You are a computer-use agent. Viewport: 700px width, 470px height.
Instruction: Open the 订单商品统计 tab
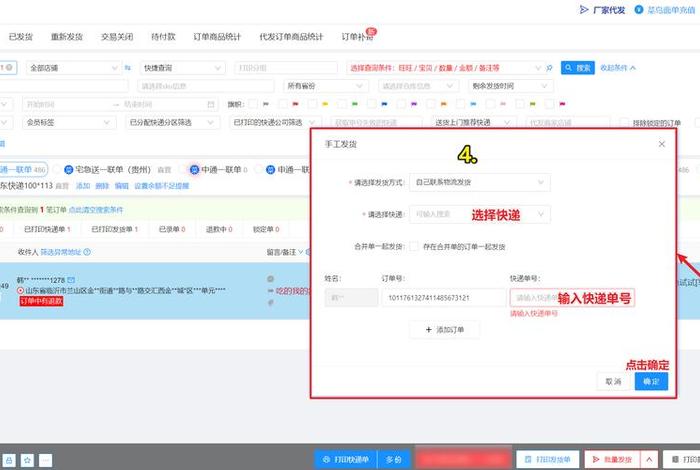click(x=217, y=37)
